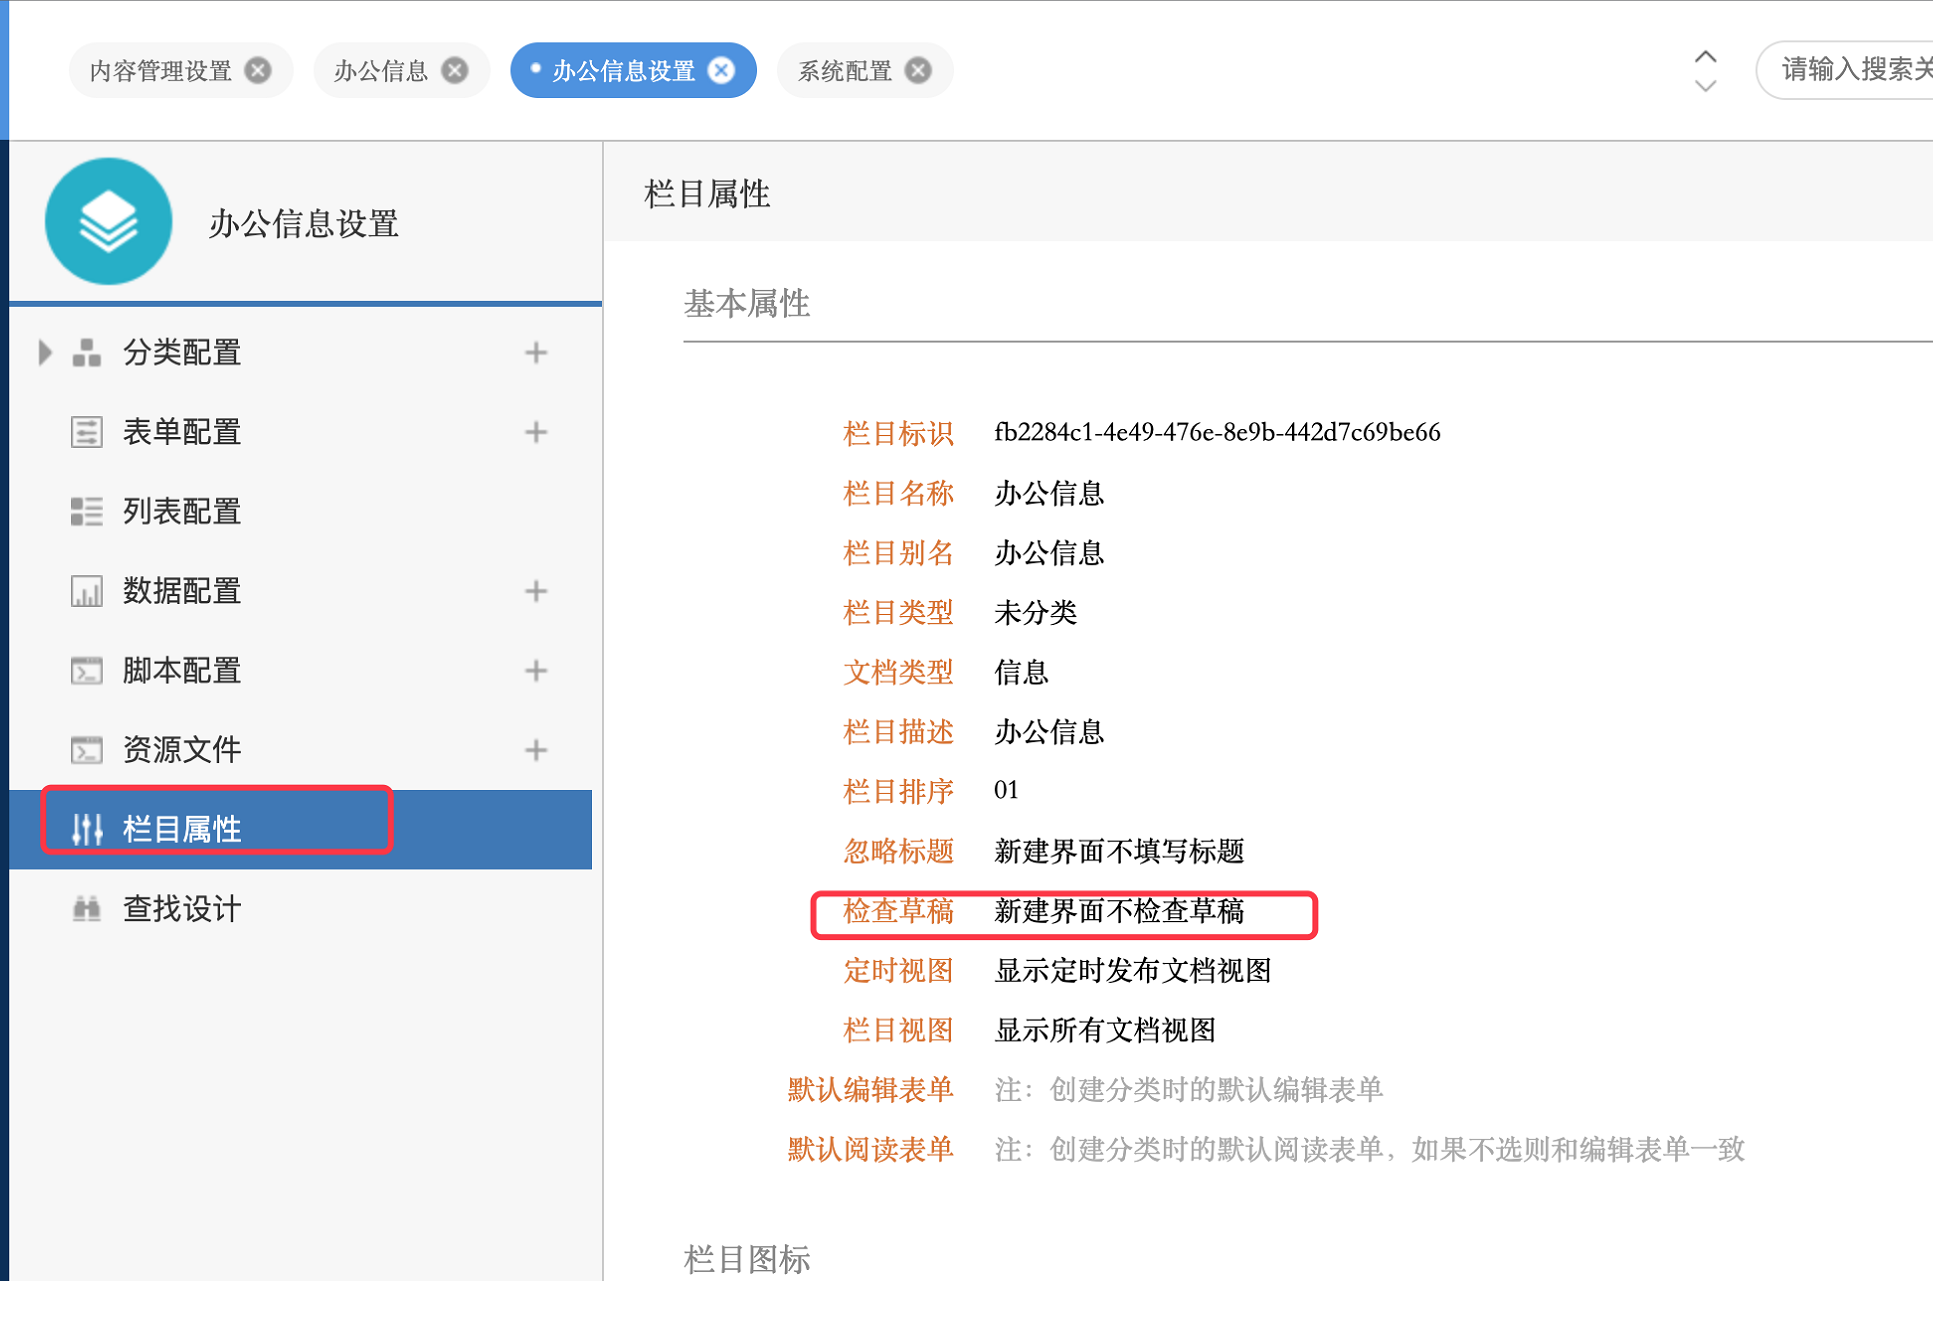The image size is (1933, 1337).
Task: Switch to the 内容管理设置 tab
Action: tap(160, 70)
